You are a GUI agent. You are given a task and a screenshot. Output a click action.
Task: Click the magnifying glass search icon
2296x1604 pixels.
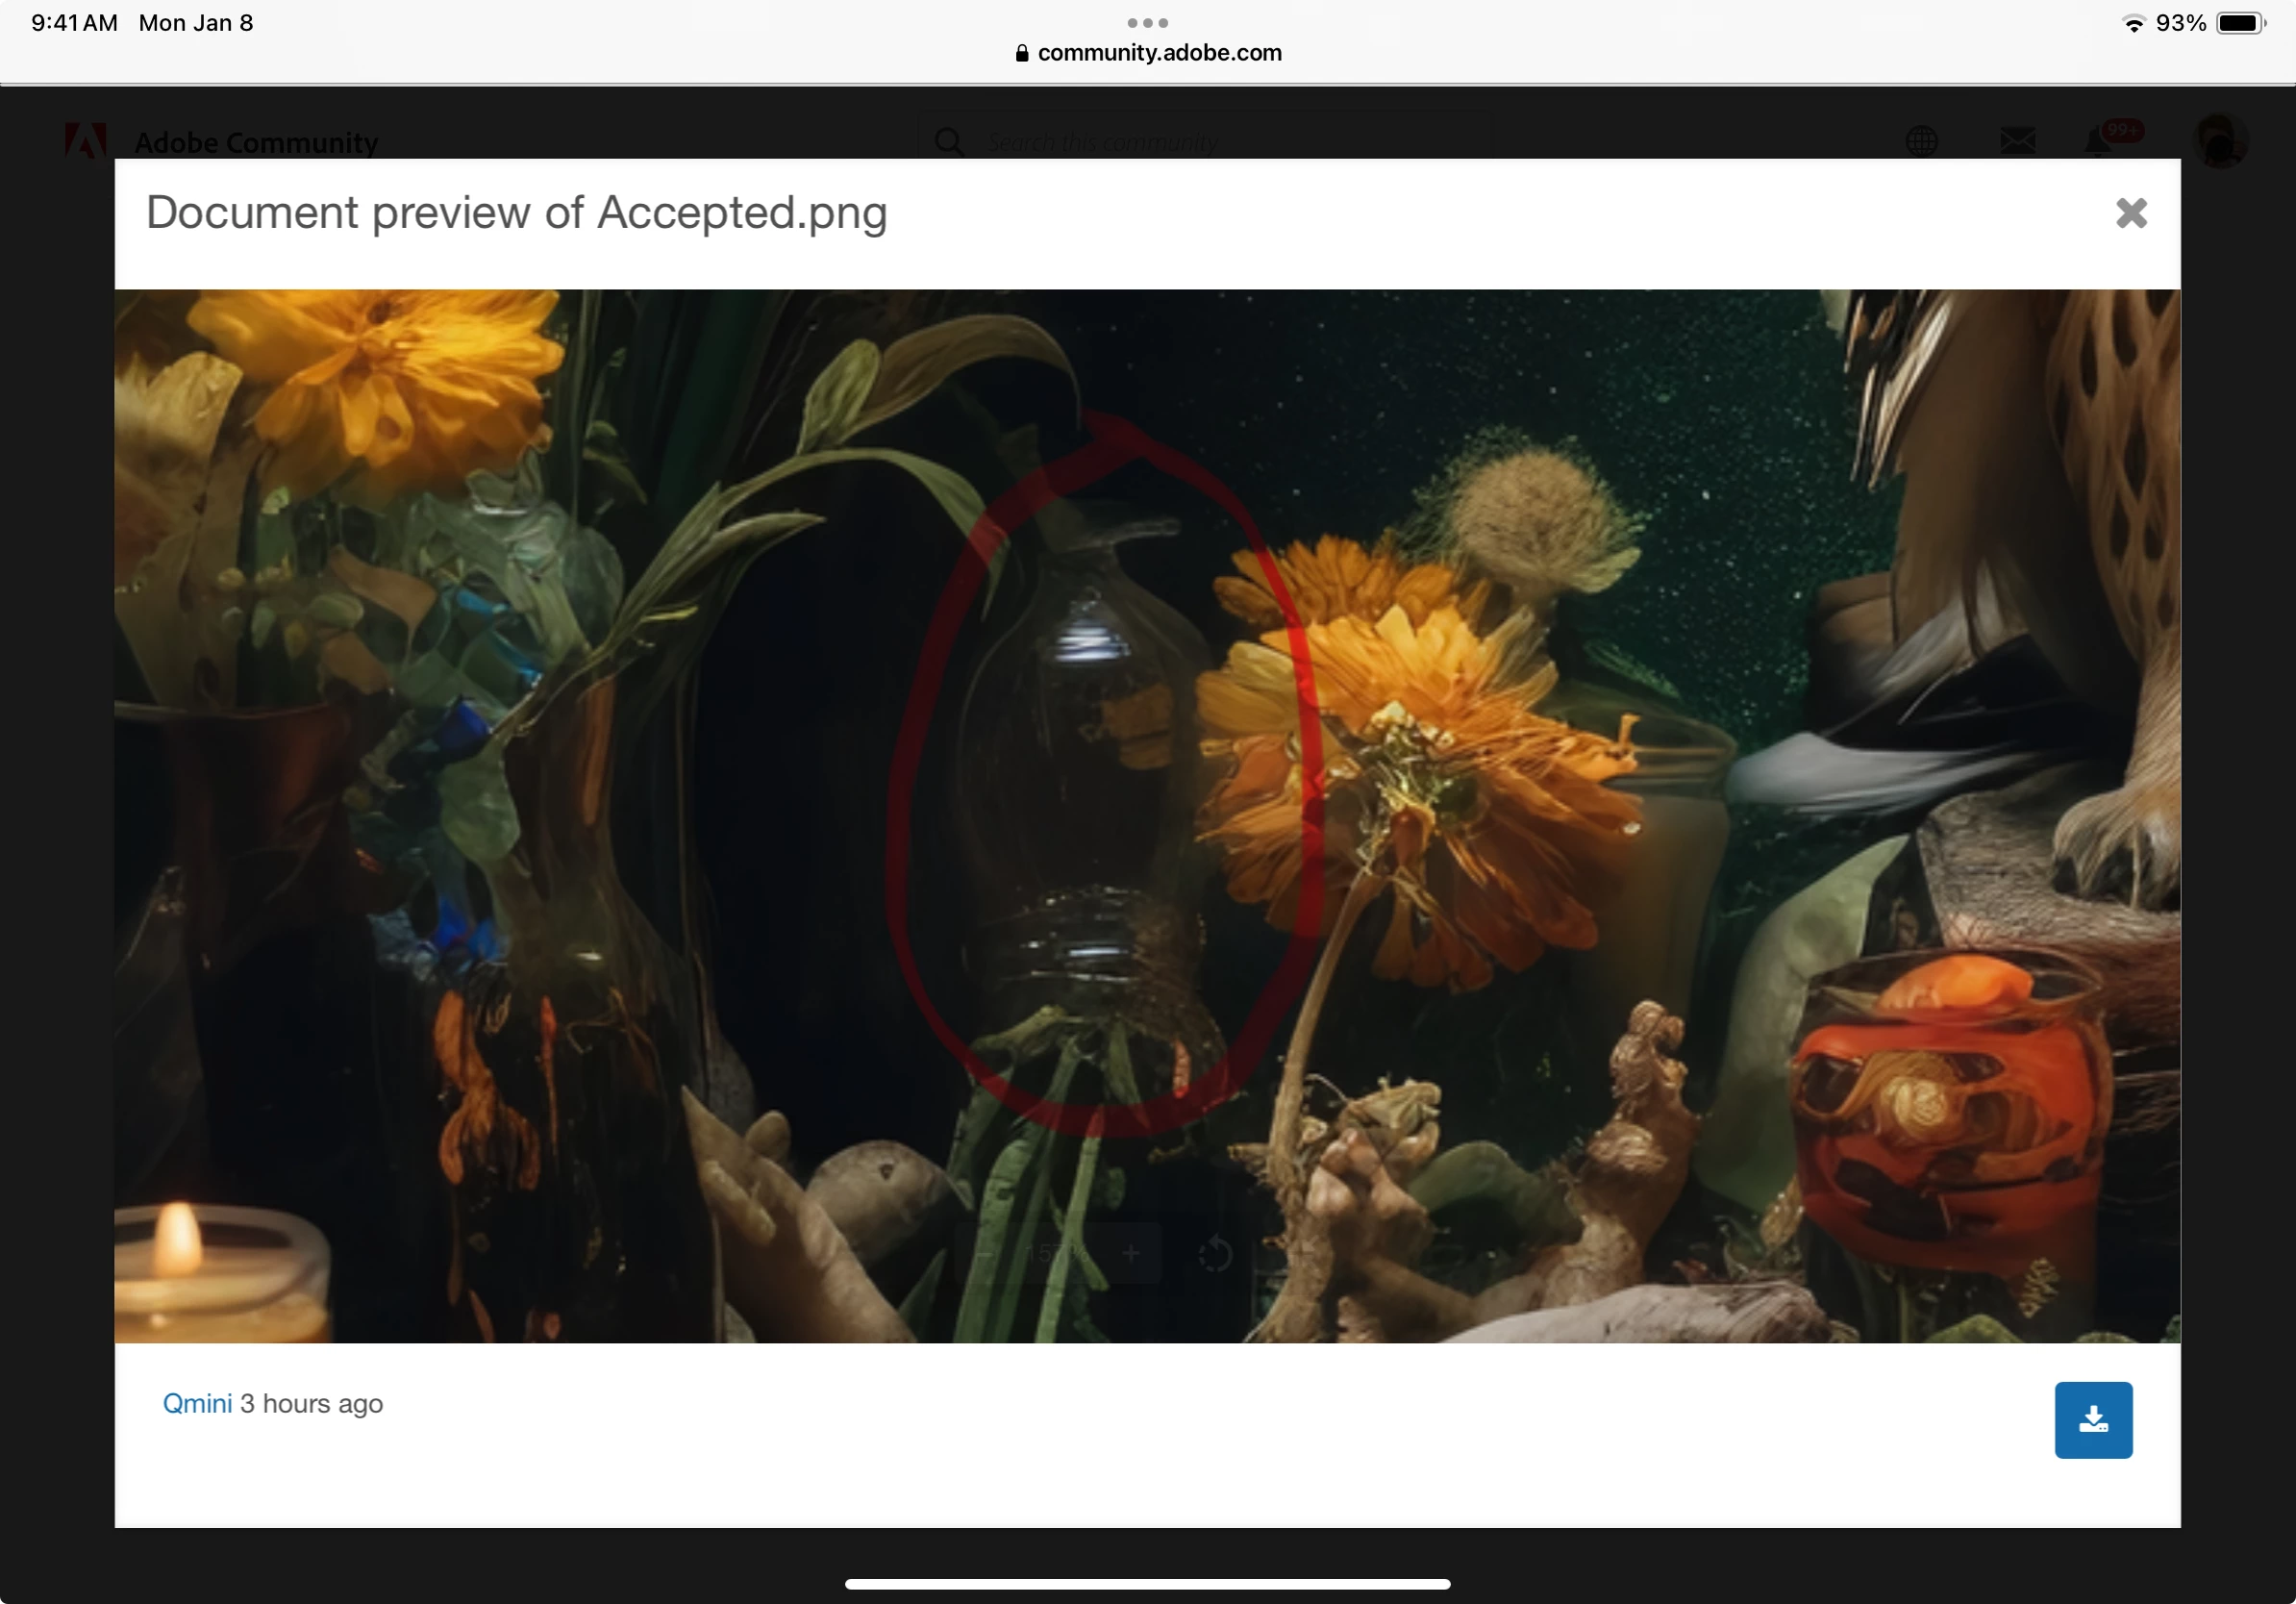pos(949,142)
